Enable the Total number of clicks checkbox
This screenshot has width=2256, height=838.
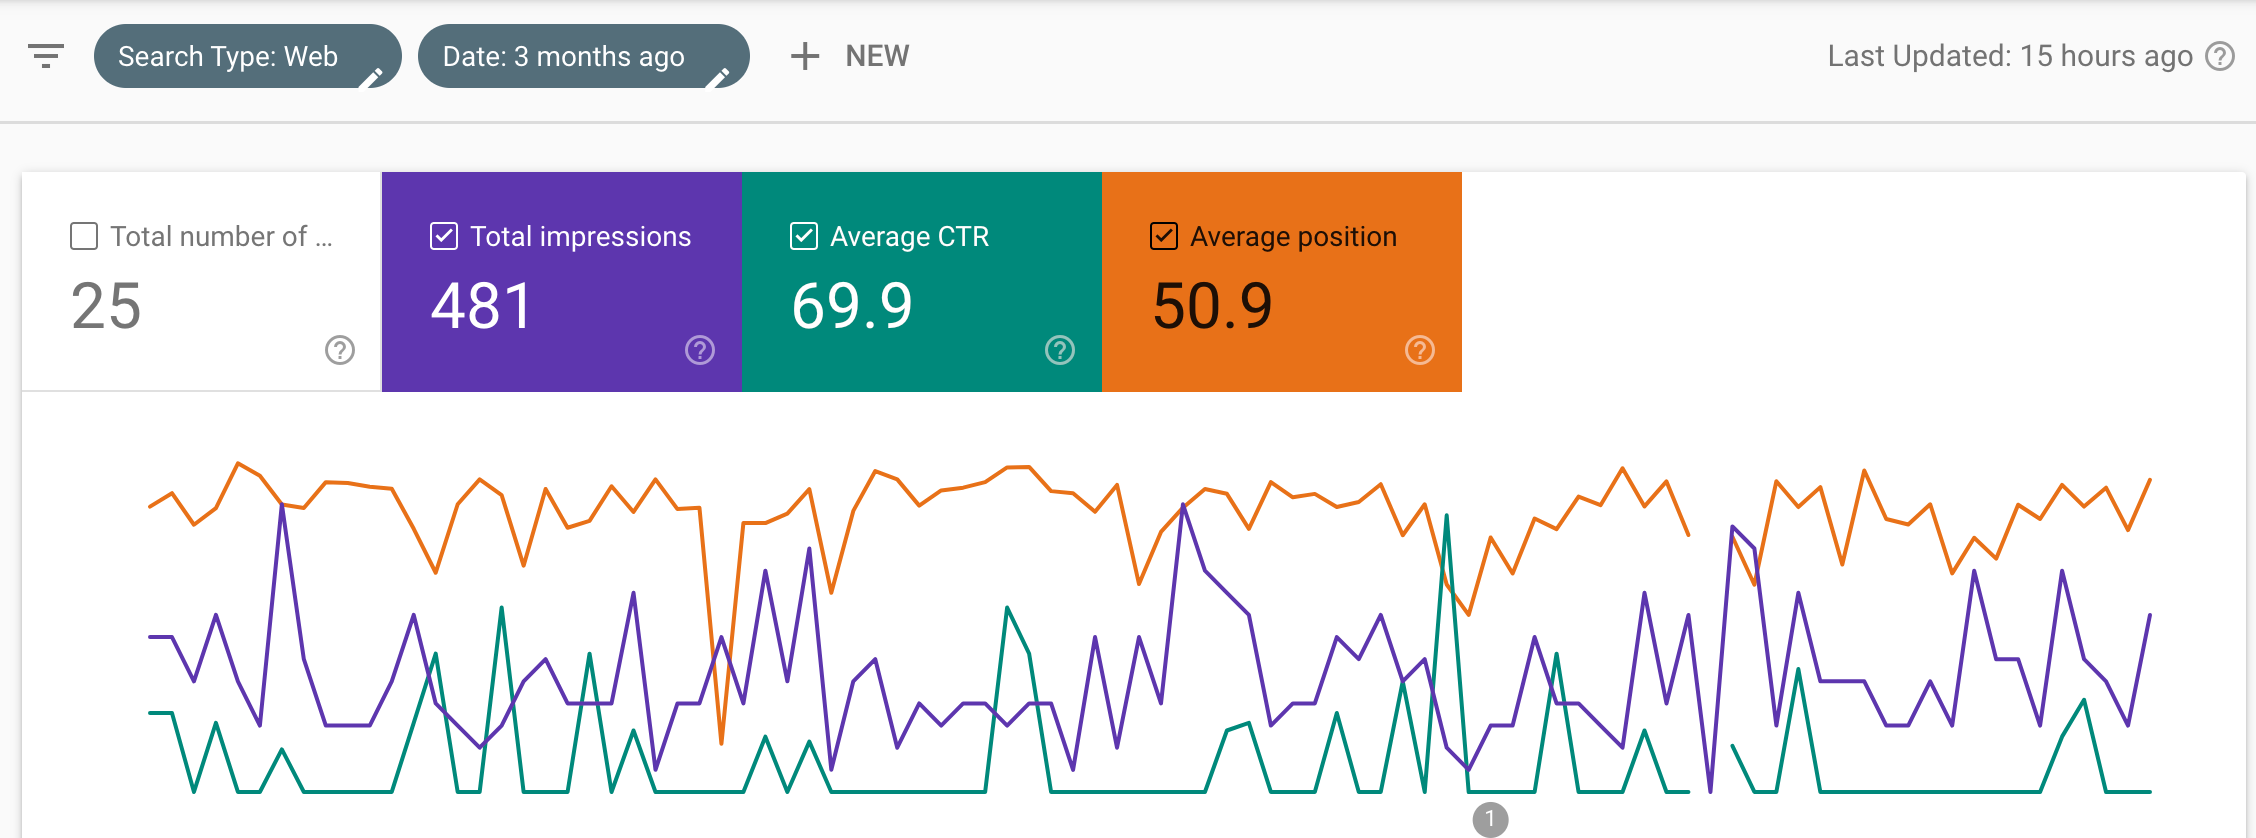click(84, 236)
